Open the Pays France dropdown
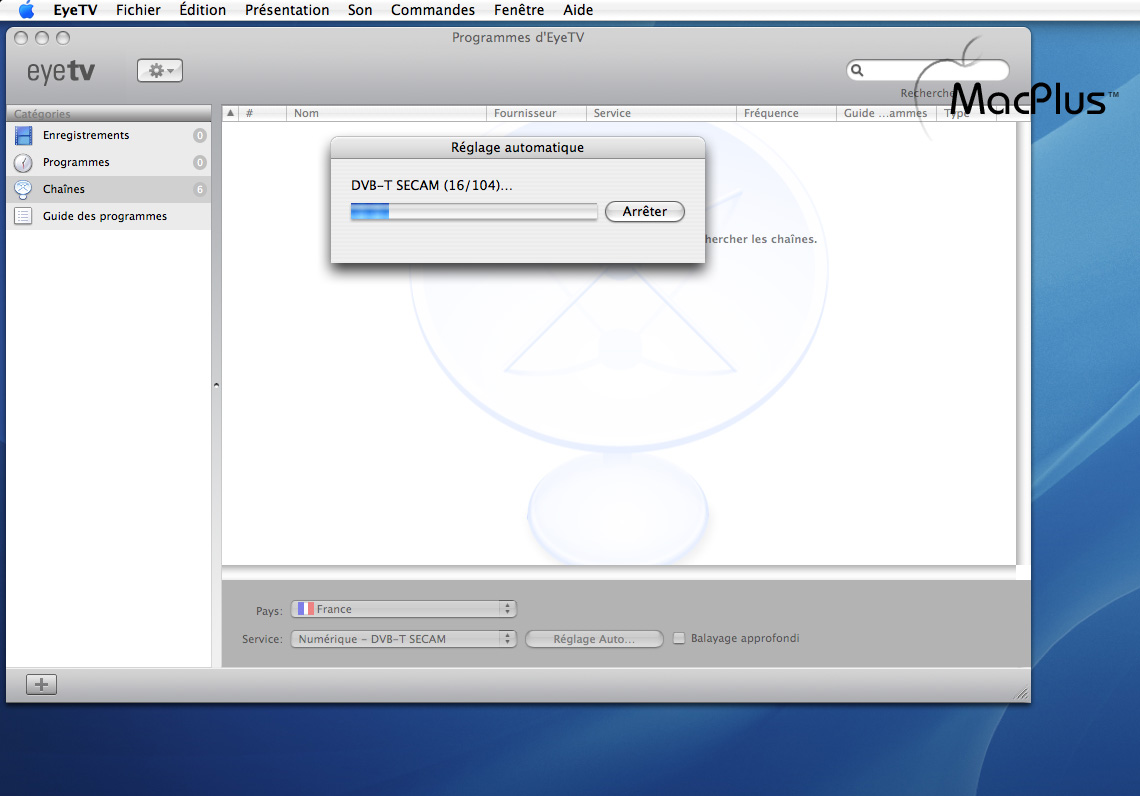This screenshot has width=1140, height=796. click(404, 609)
